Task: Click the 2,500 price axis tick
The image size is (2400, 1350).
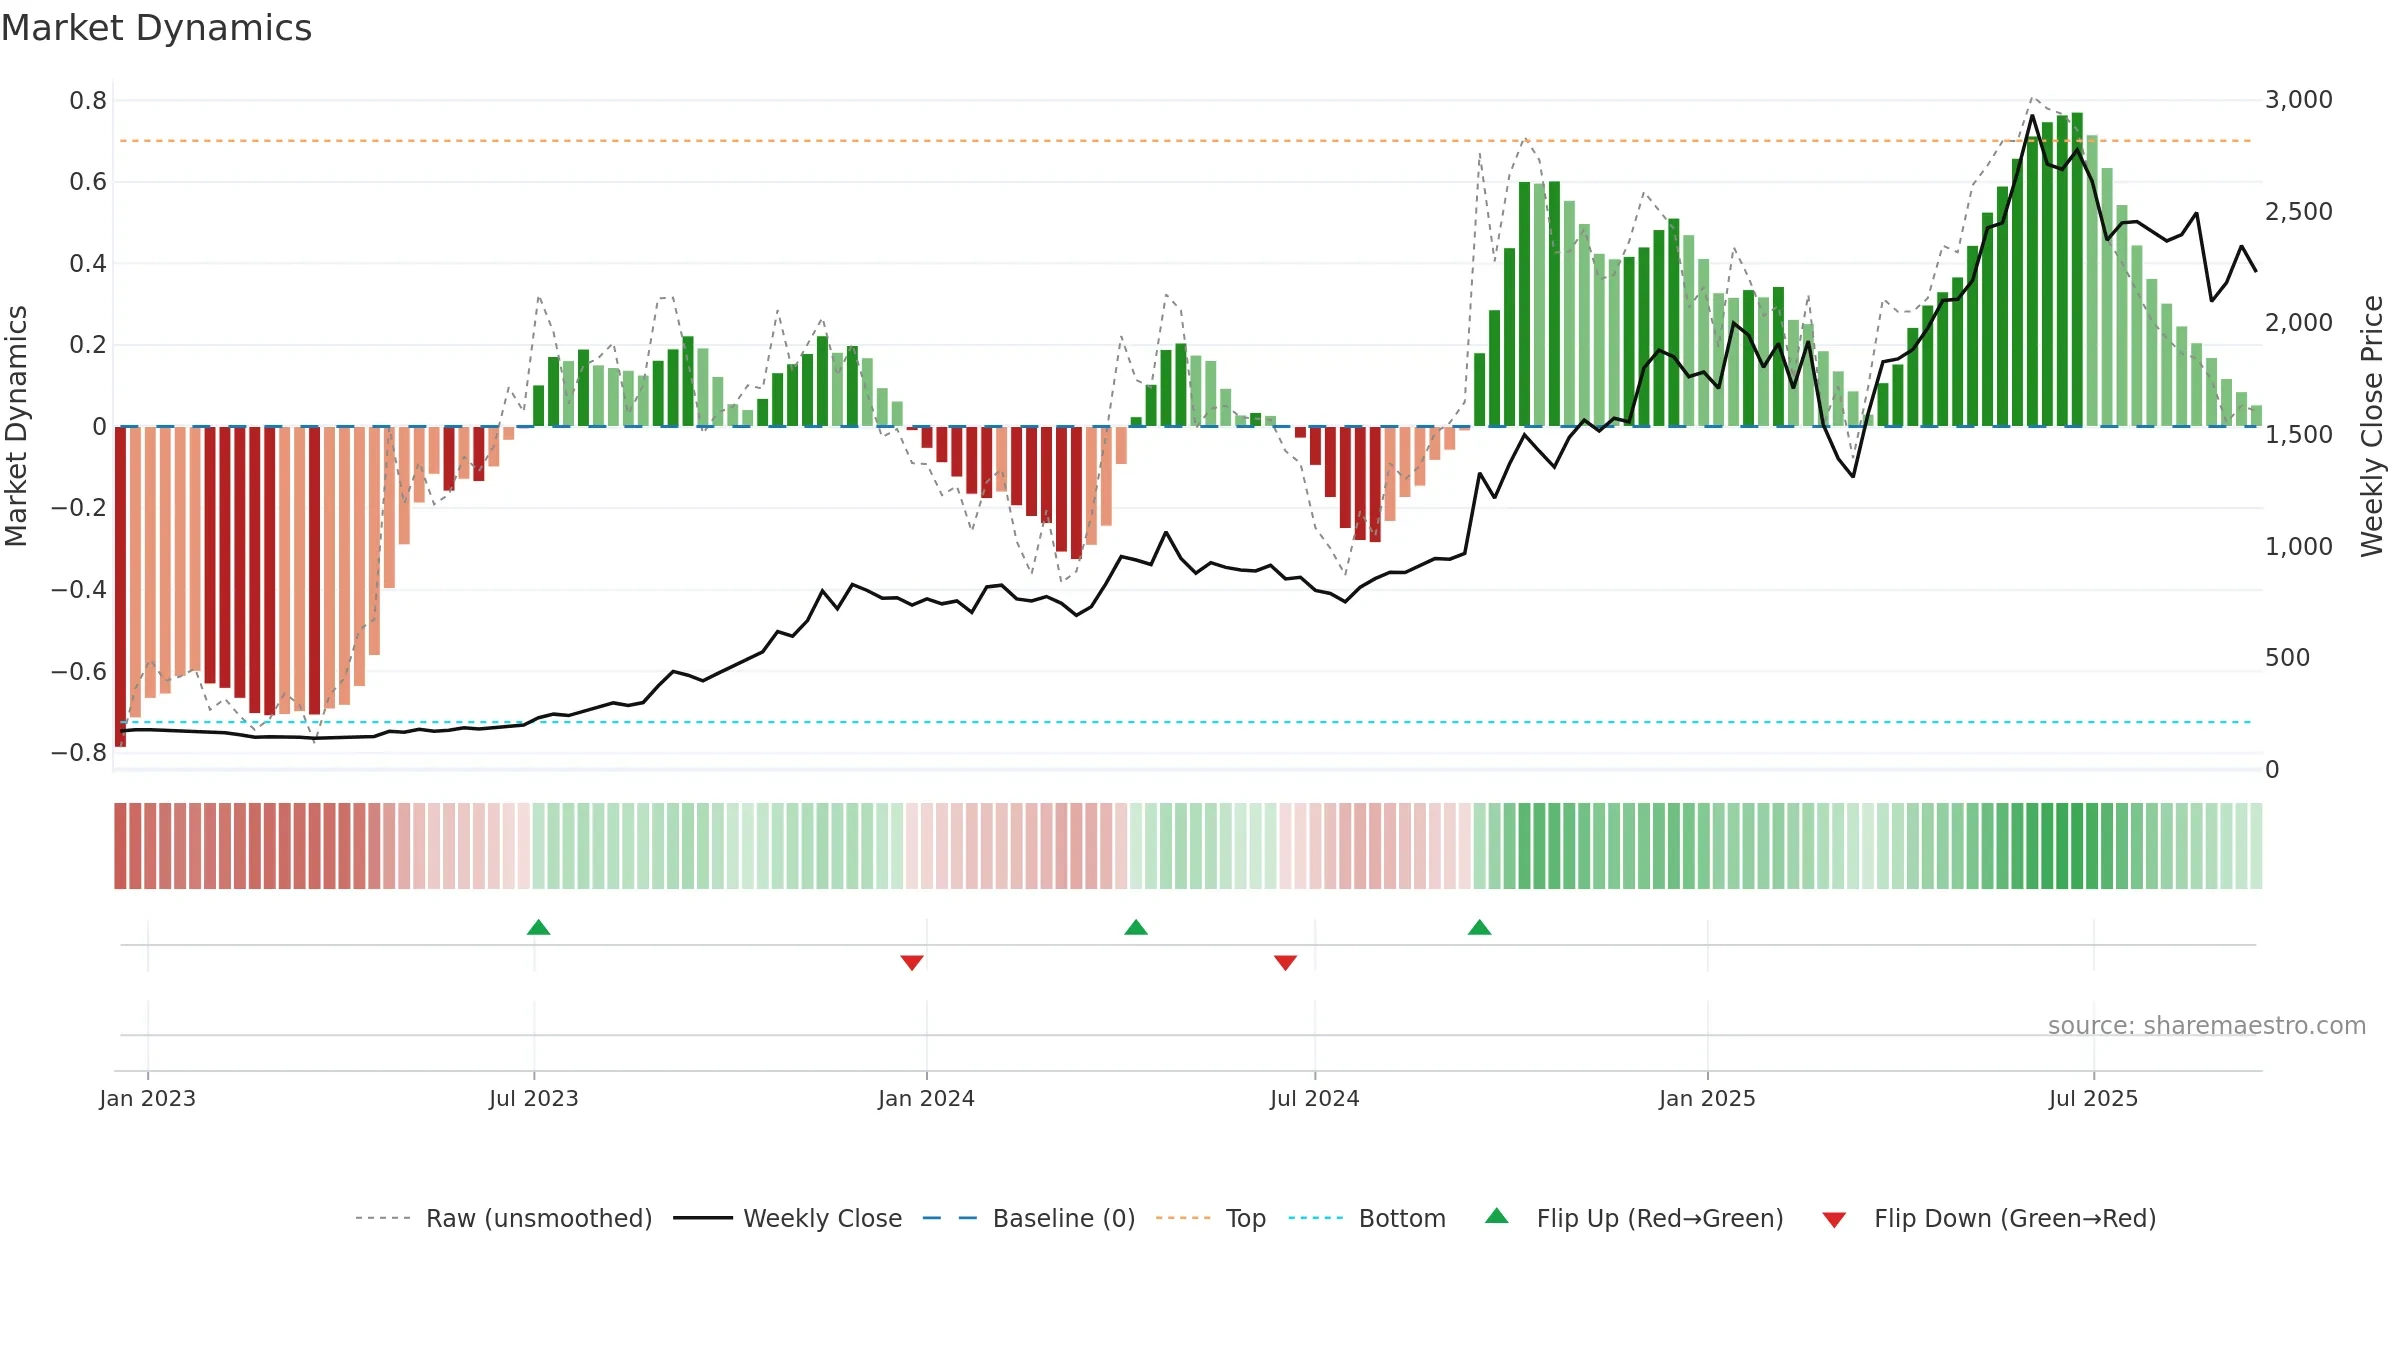Action: (2299, 212)
